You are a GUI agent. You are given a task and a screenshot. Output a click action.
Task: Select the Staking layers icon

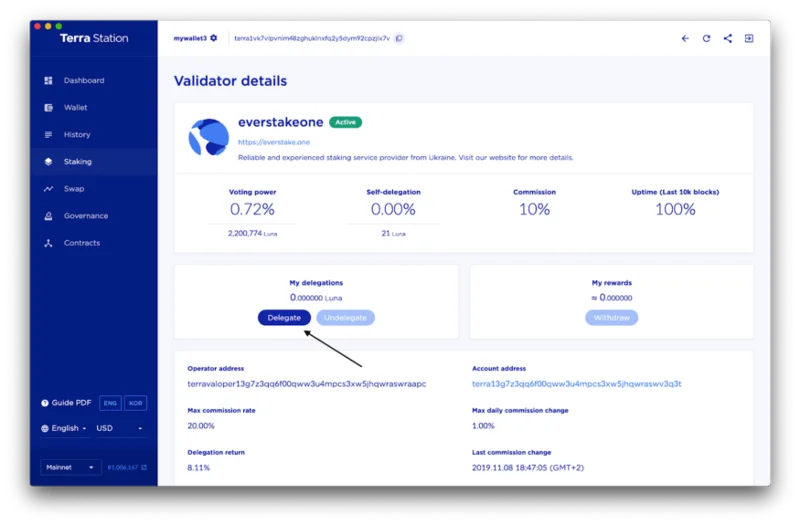click(48, 162)
